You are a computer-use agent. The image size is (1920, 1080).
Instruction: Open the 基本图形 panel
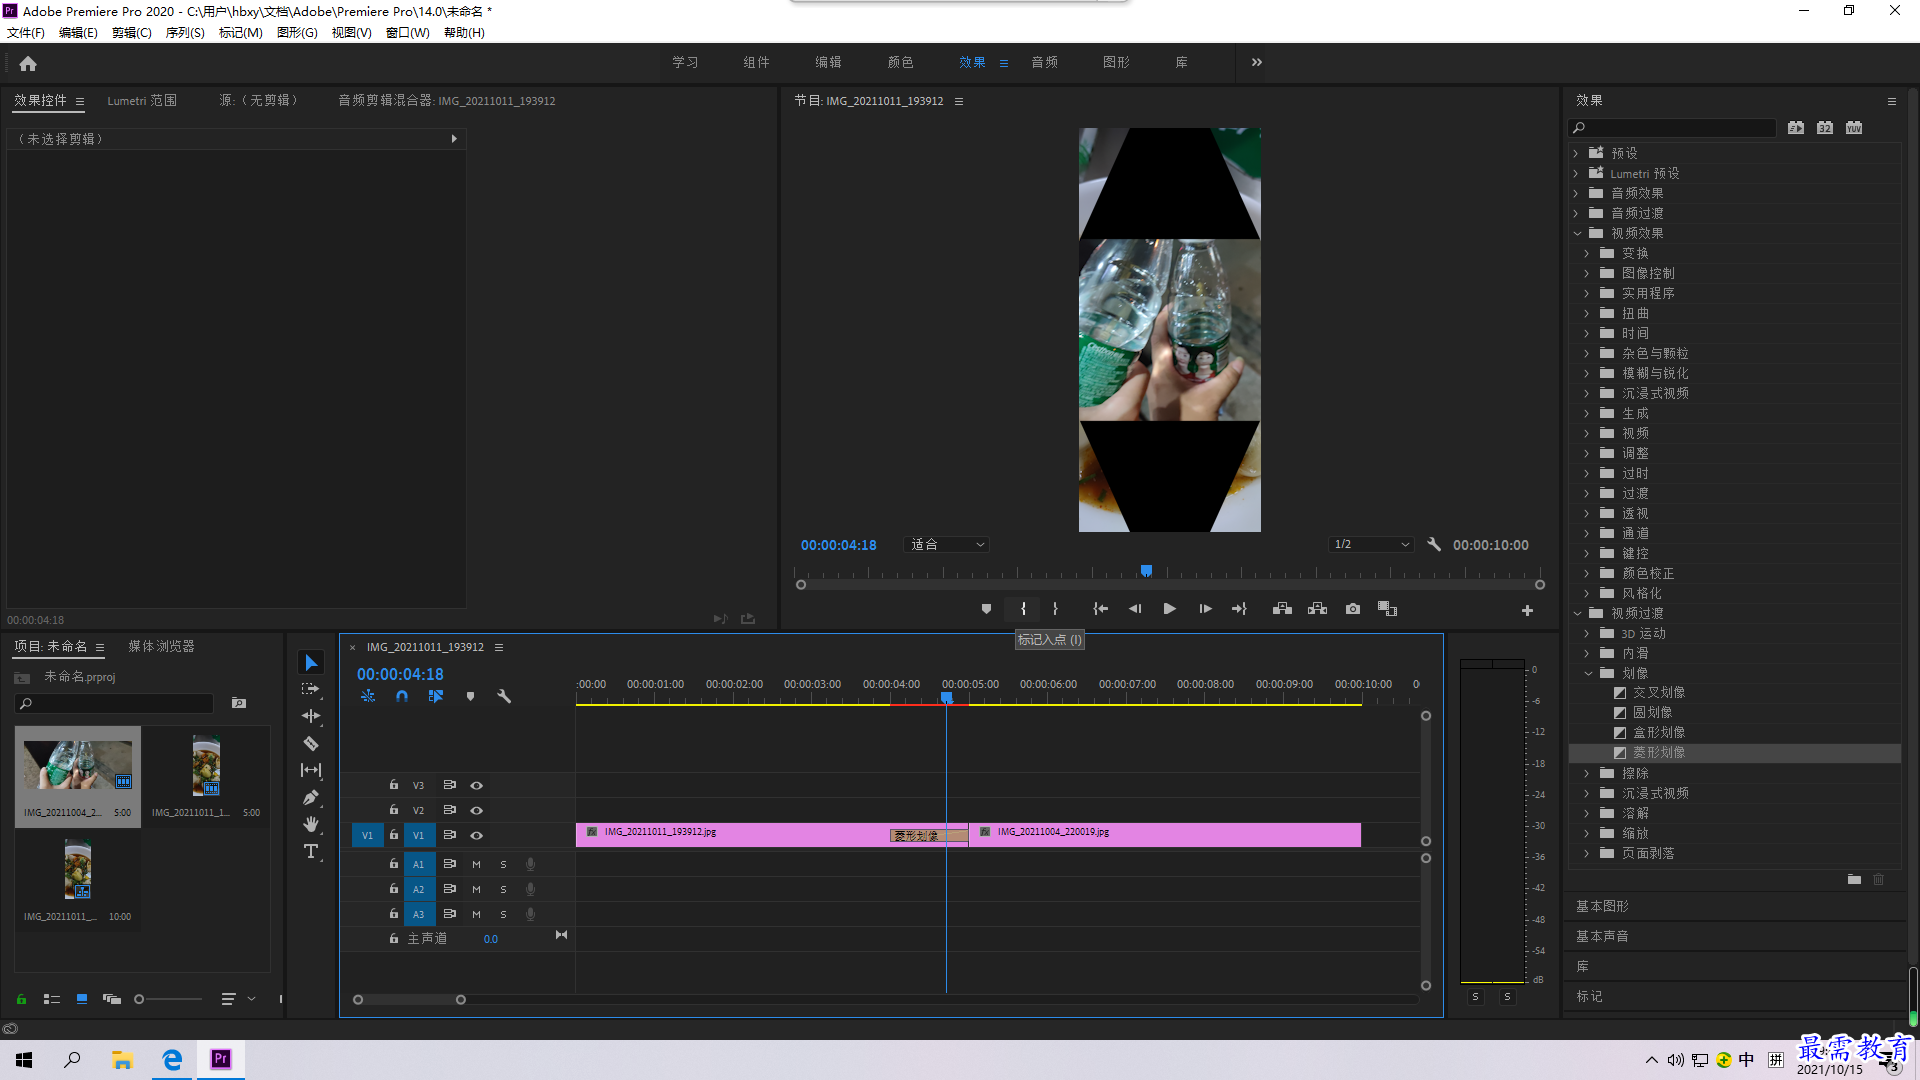click(x=1602, y=906)
